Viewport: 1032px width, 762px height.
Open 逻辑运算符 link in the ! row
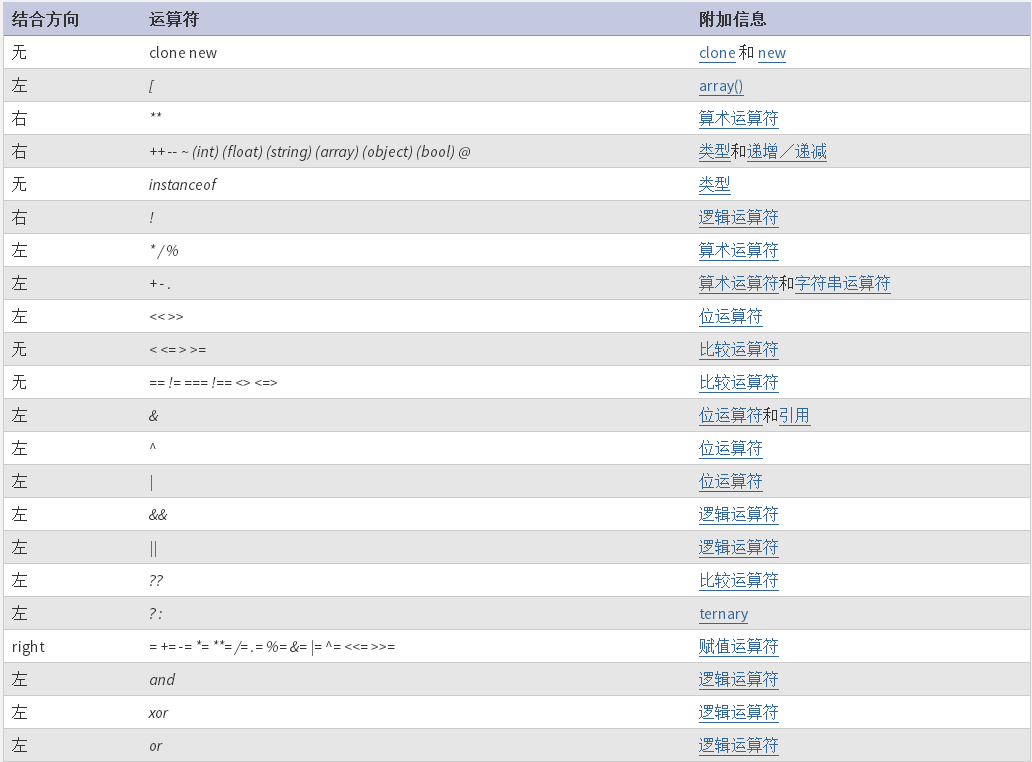tap(738, 217)
